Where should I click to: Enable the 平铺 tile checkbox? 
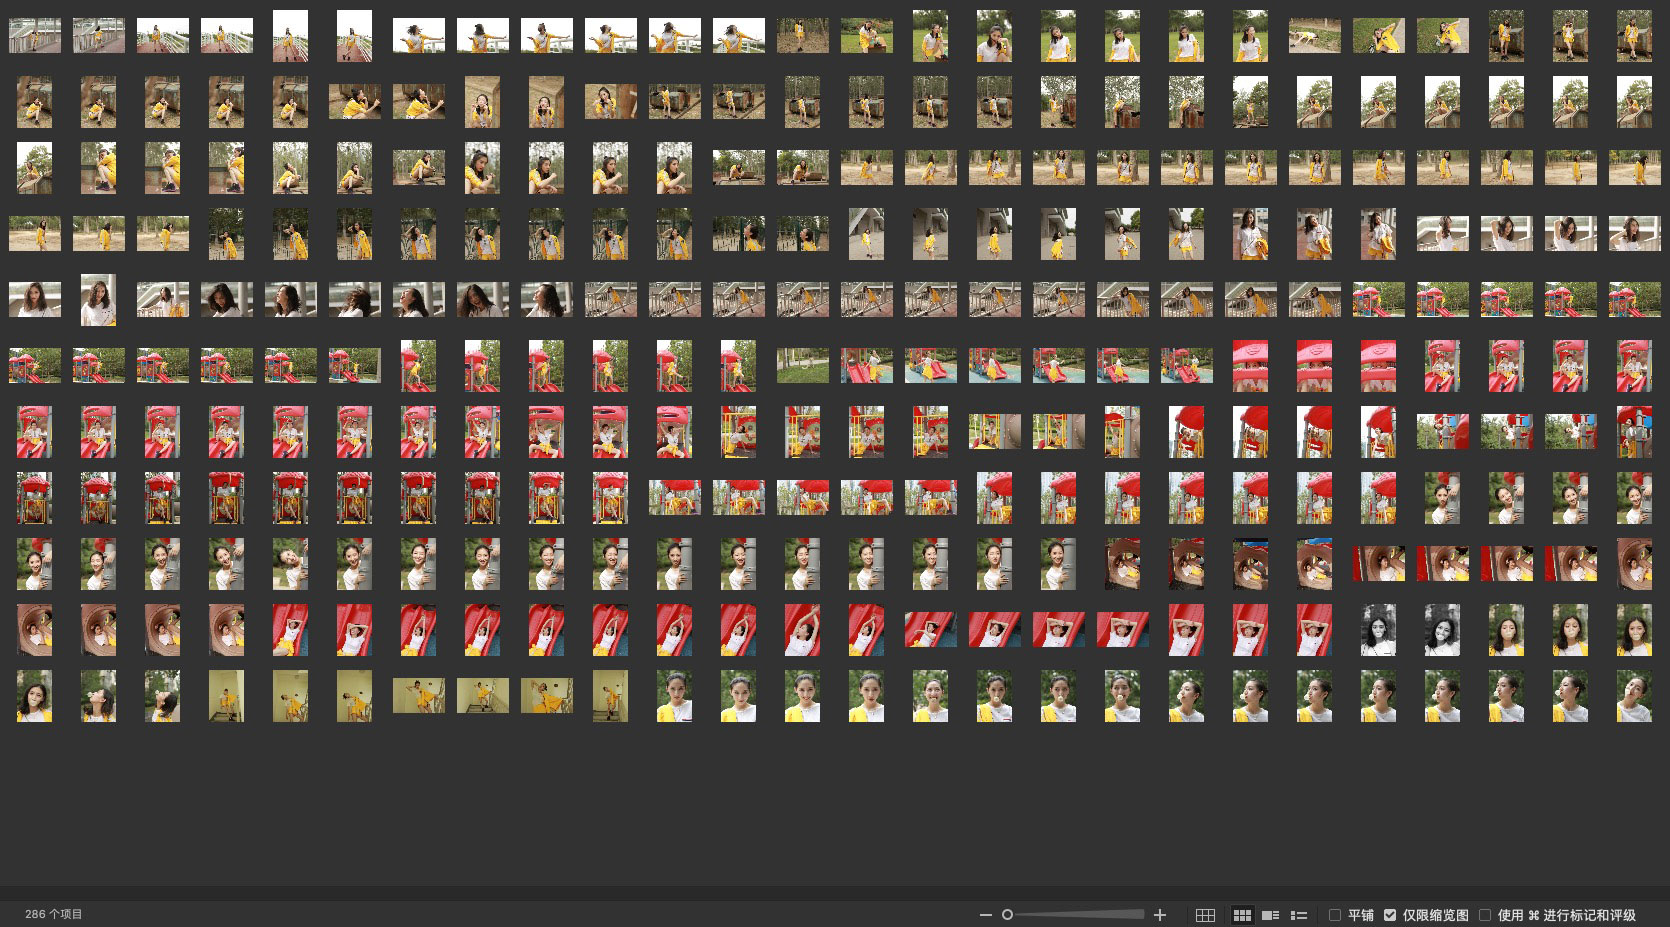pyautogui.click(x=1335, y=915)
